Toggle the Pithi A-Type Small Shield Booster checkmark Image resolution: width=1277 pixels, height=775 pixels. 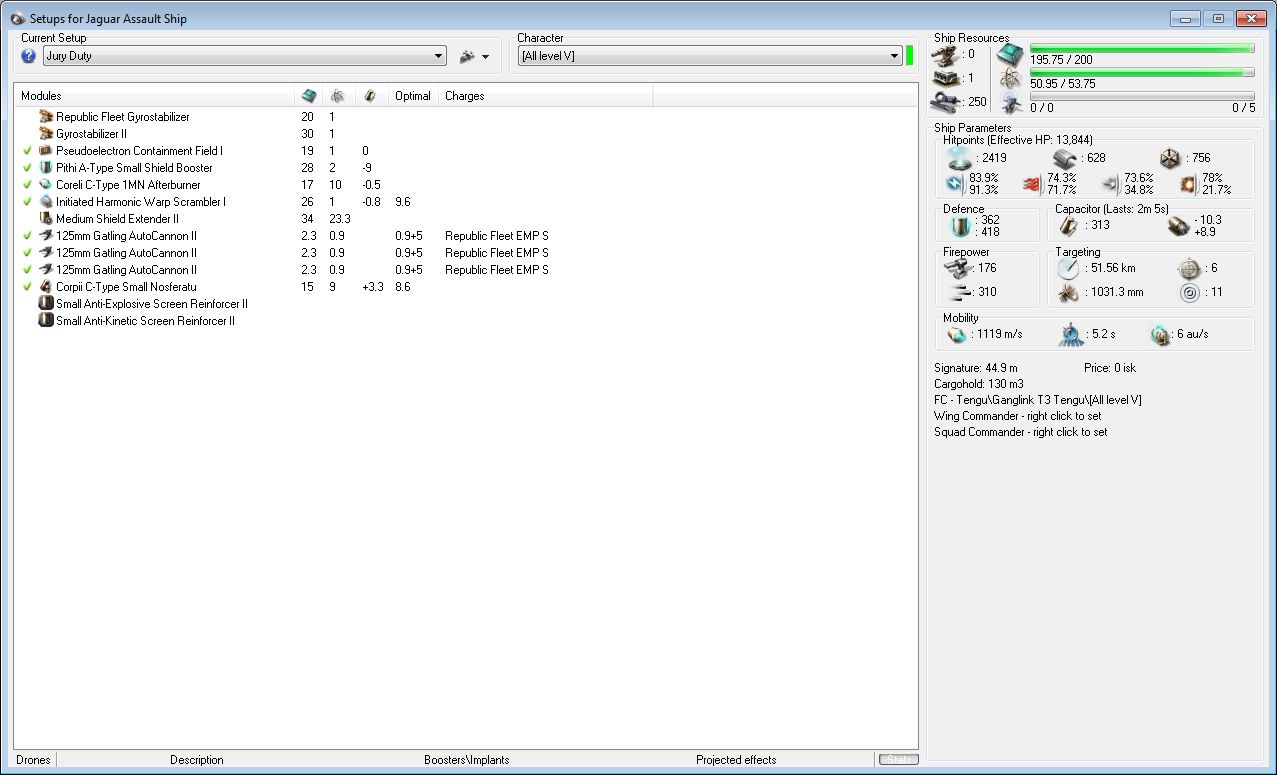click(27, 168)
